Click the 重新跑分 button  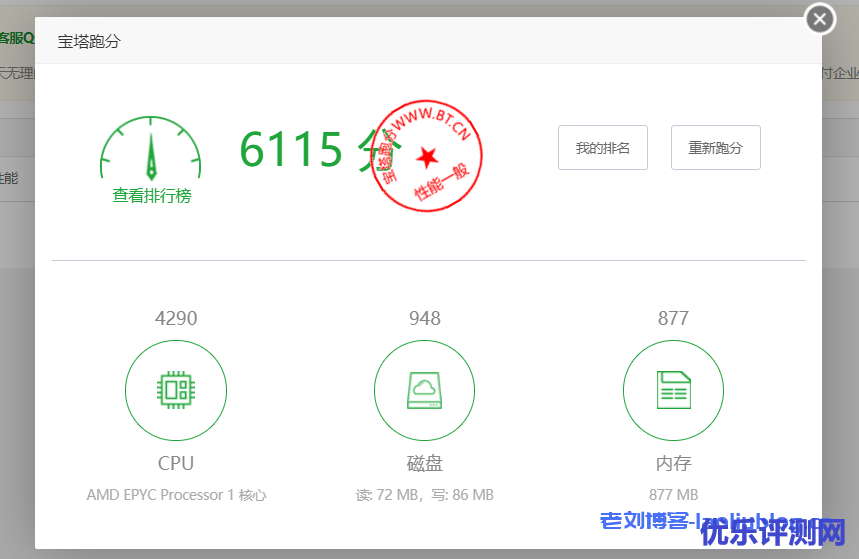[715, 147]
